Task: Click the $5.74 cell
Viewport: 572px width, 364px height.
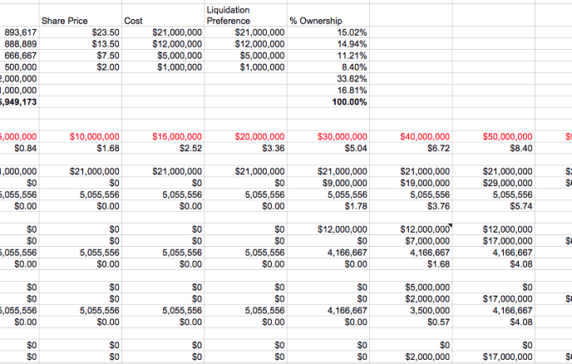Action: coord(494,206)
